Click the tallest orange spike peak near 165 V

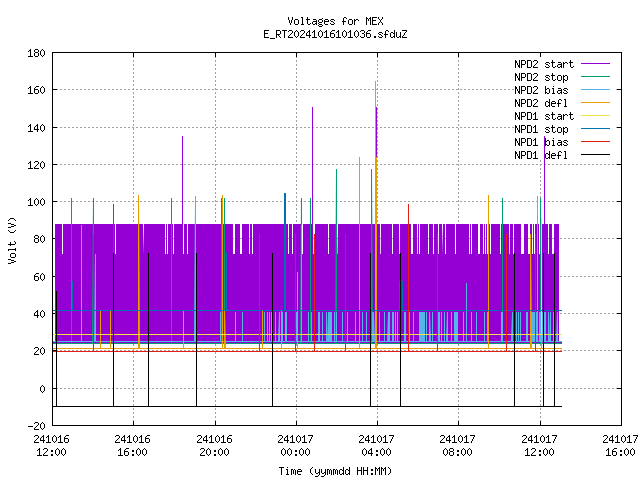tap(376, 82)
